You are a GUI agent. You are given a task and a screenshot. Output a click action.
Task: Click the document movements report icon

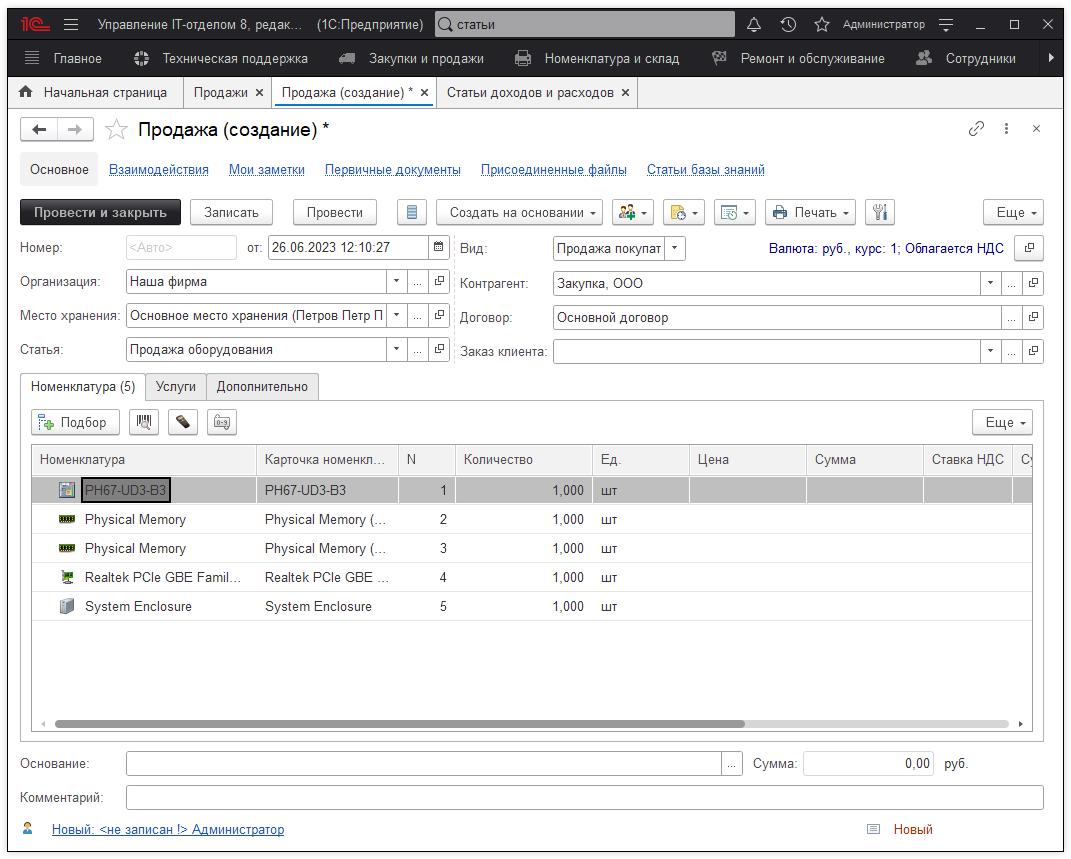click(x=412, y=212)
